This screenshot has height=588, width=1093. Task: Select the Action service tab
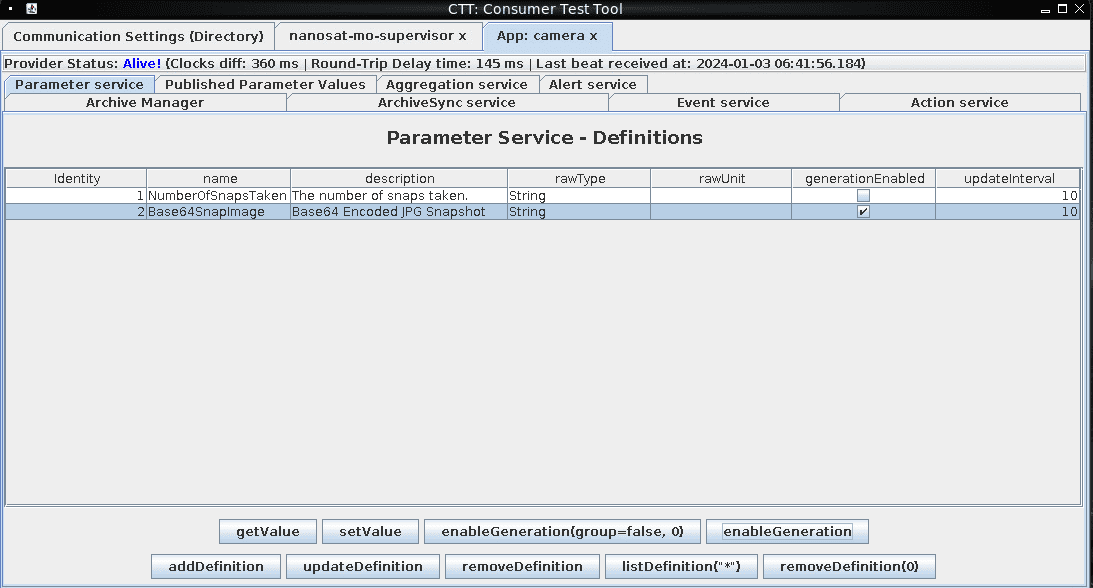click(960, 102)
